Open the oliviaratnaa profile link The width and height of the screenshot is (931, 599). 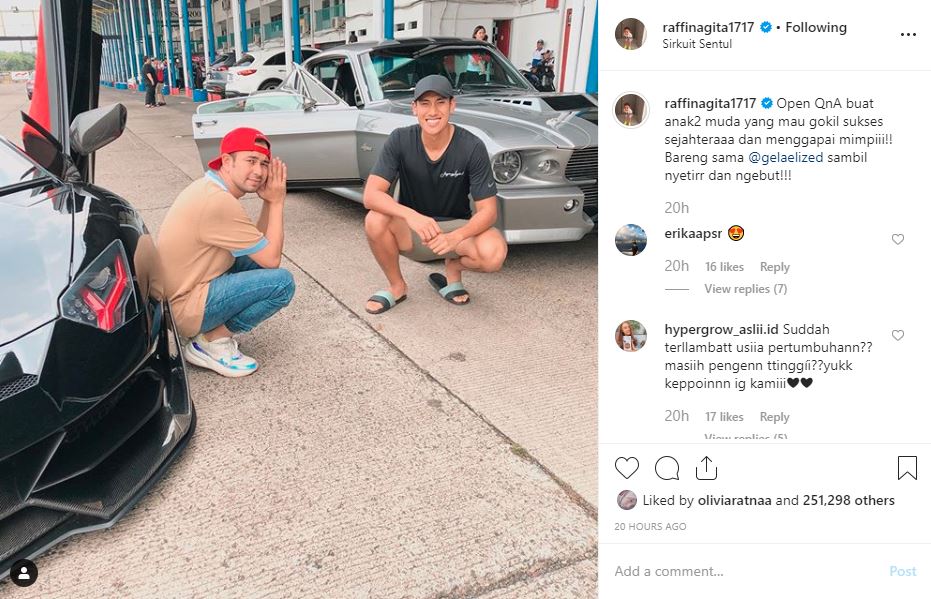tap(734, 500)
